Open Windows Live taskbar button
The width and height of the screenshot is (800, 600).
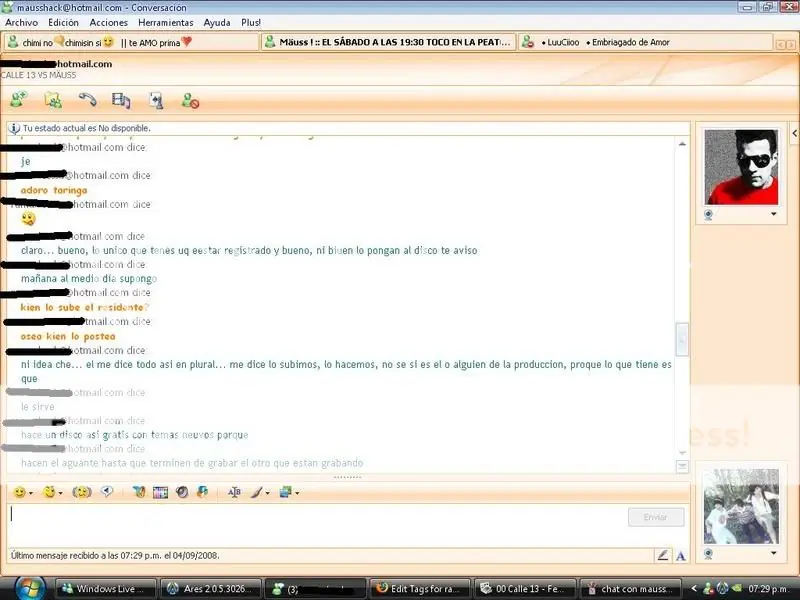[106, 589]
